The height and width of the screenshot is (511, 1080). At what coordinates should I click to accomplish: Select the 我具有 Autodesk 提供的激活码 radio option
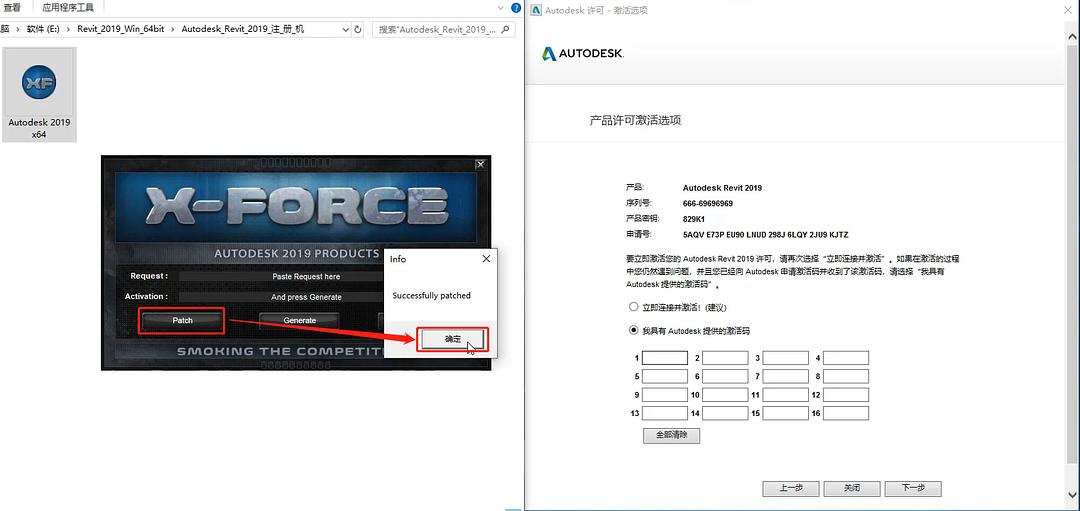tap(633, 330)
